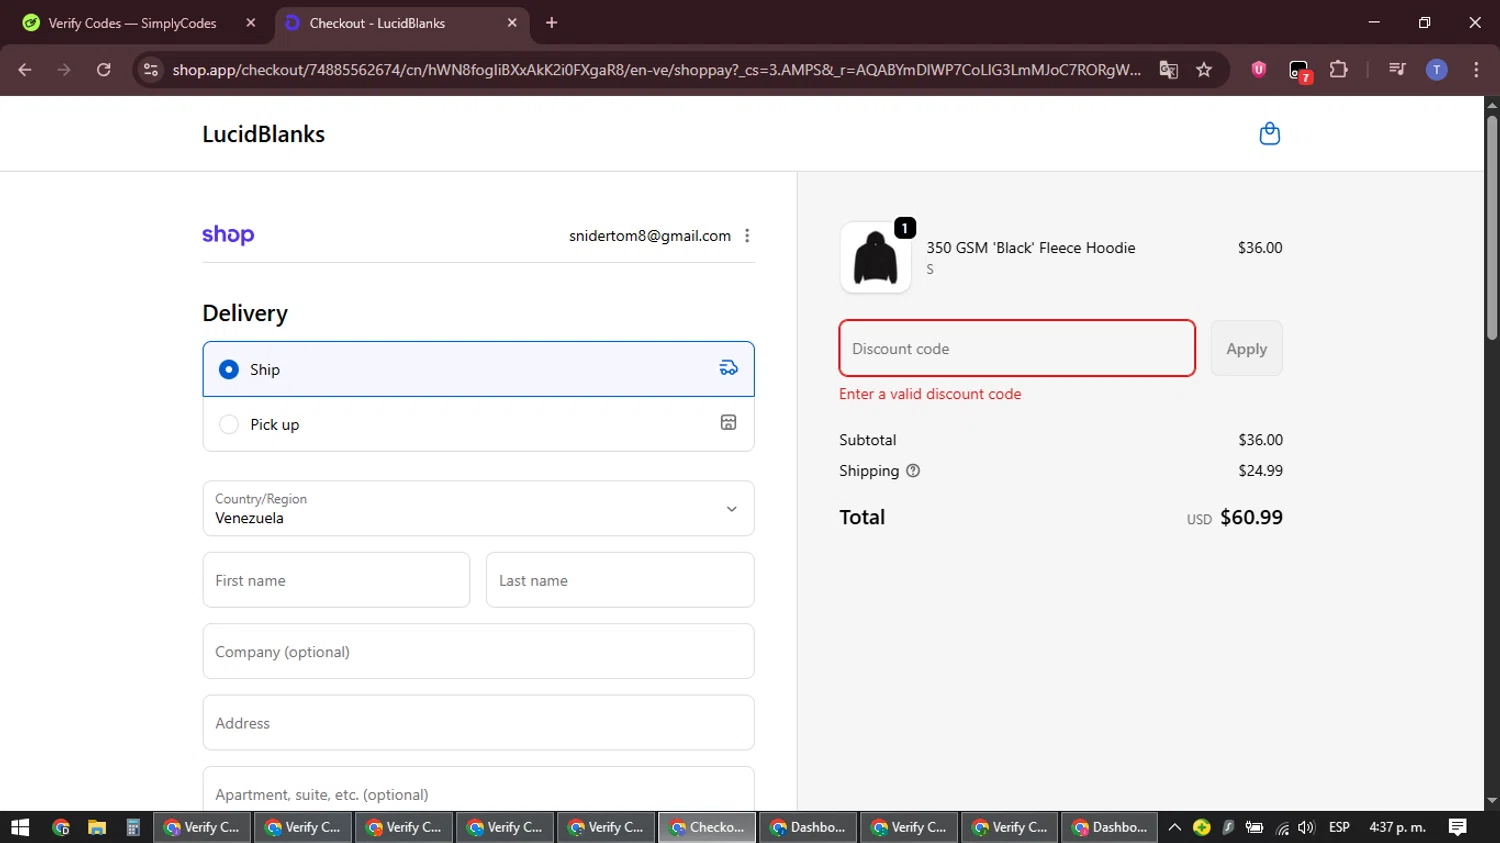Open the Extensions puzzle menu
This screenshot has height=843, width=1500.
(x=1339, y=69)
